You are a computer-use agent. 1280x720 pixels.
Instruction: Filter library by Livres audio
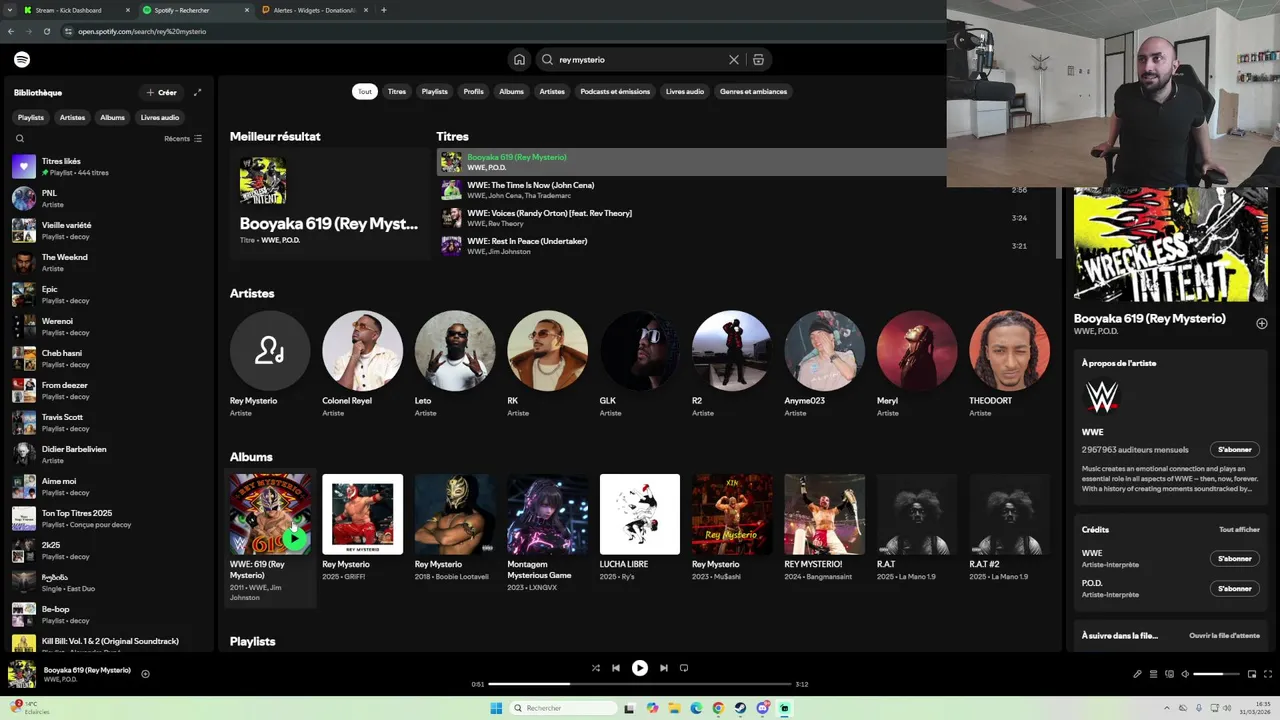click(160, 117)
